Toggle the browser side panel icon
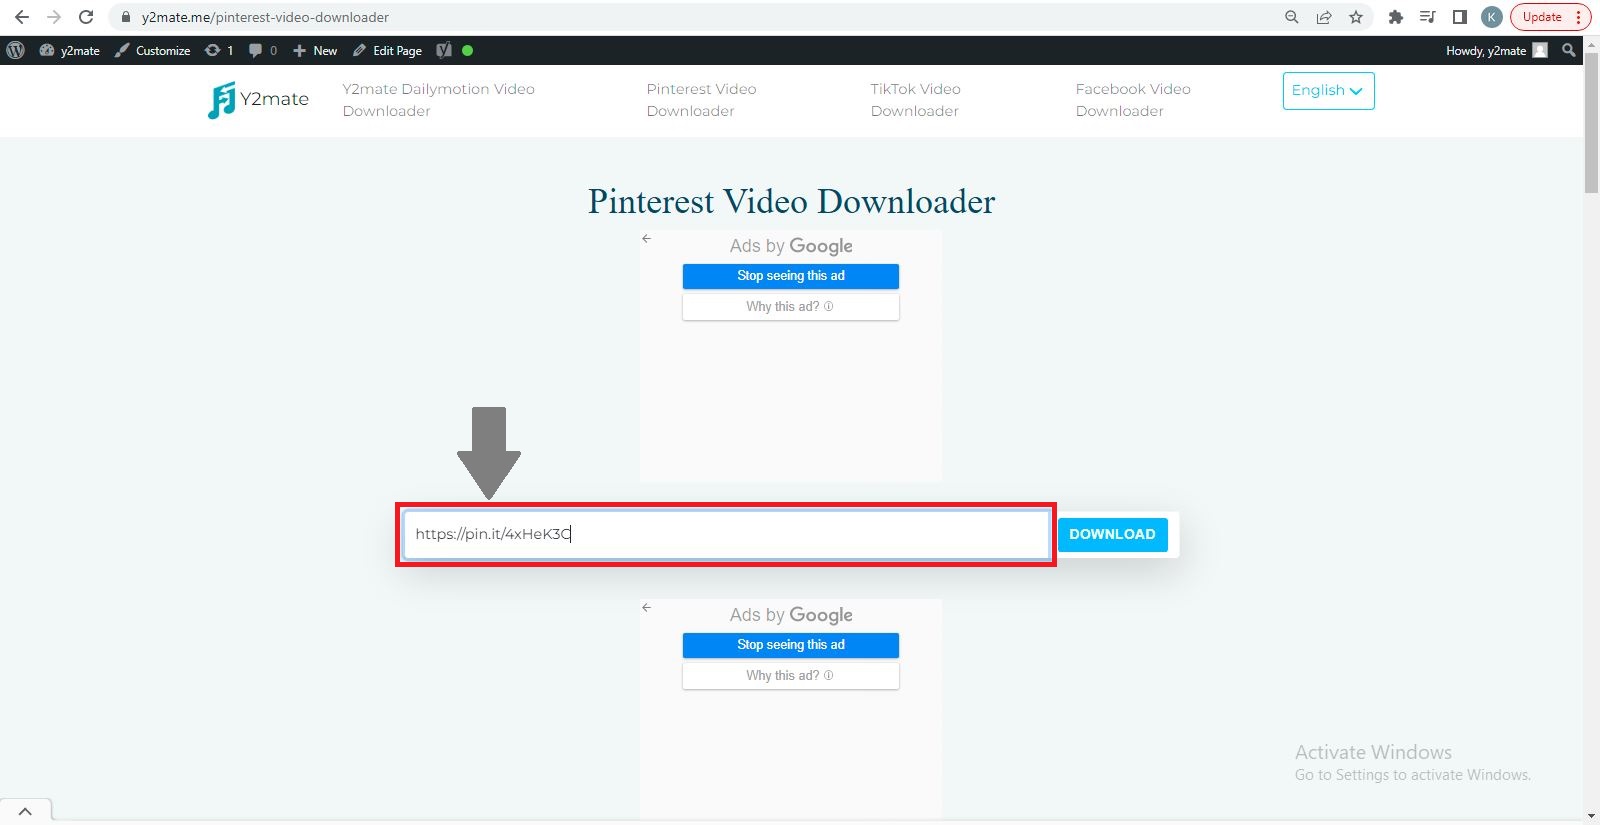Image resolution: width=1600 pixels, height=825 pixels. point(1460,17)
